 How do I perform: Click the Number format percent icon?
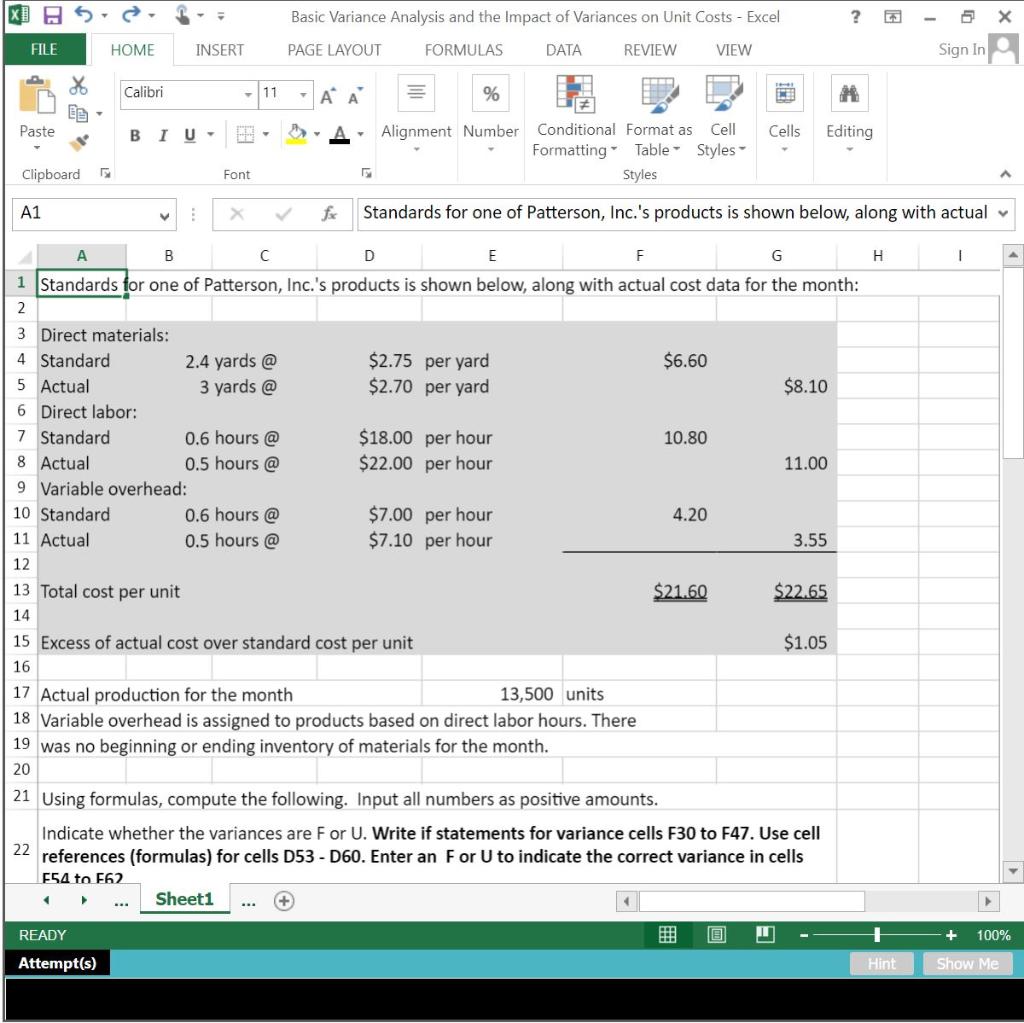pyautogui.click(x=489, y=95)
